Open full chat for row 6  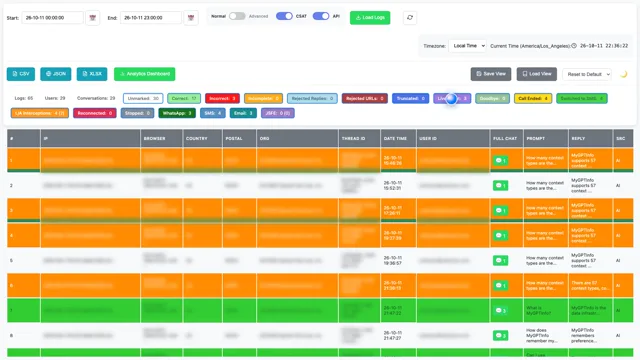[x=500, y=285]
